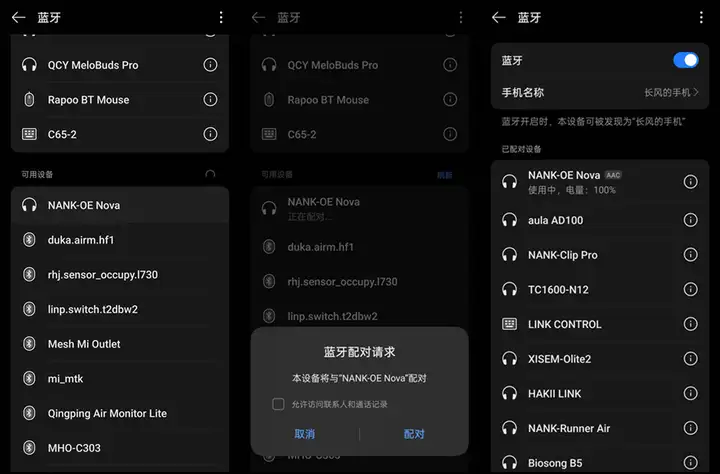Open info for C65-2 keyboard in the left panel
Viewport: 720px width, 474px height.
[x=210, y=134]
